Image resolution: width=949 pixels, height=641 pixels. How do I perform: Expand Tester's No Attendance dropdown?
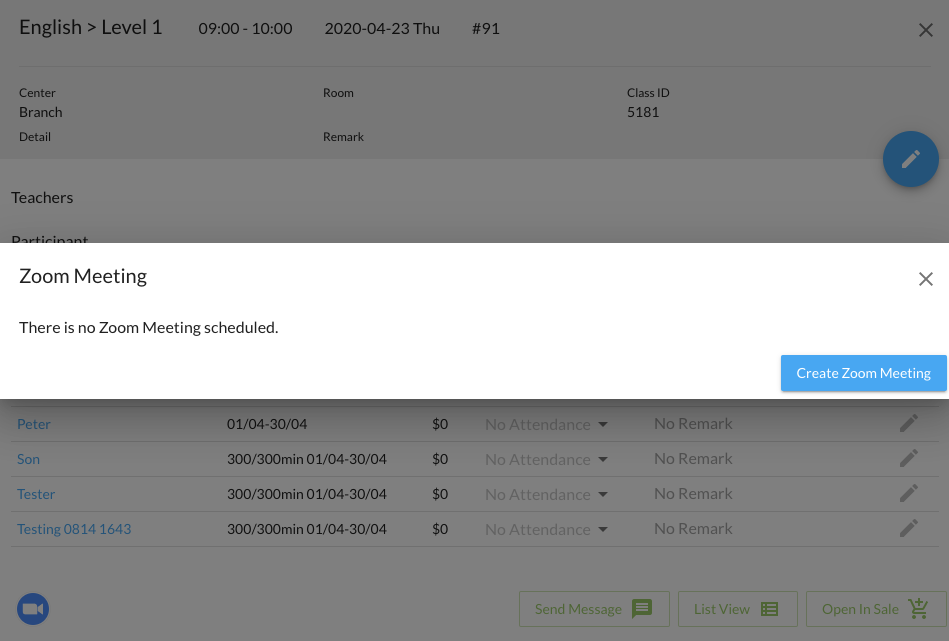(547, 494)
